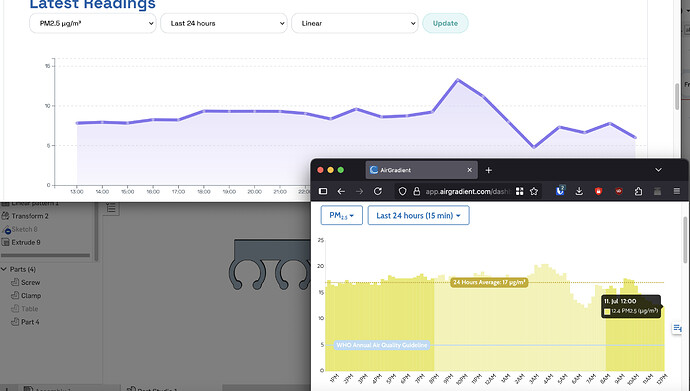
Task: Open the PM2.5 µg/m³ measurement dropdown
Action: coord(93,23)
